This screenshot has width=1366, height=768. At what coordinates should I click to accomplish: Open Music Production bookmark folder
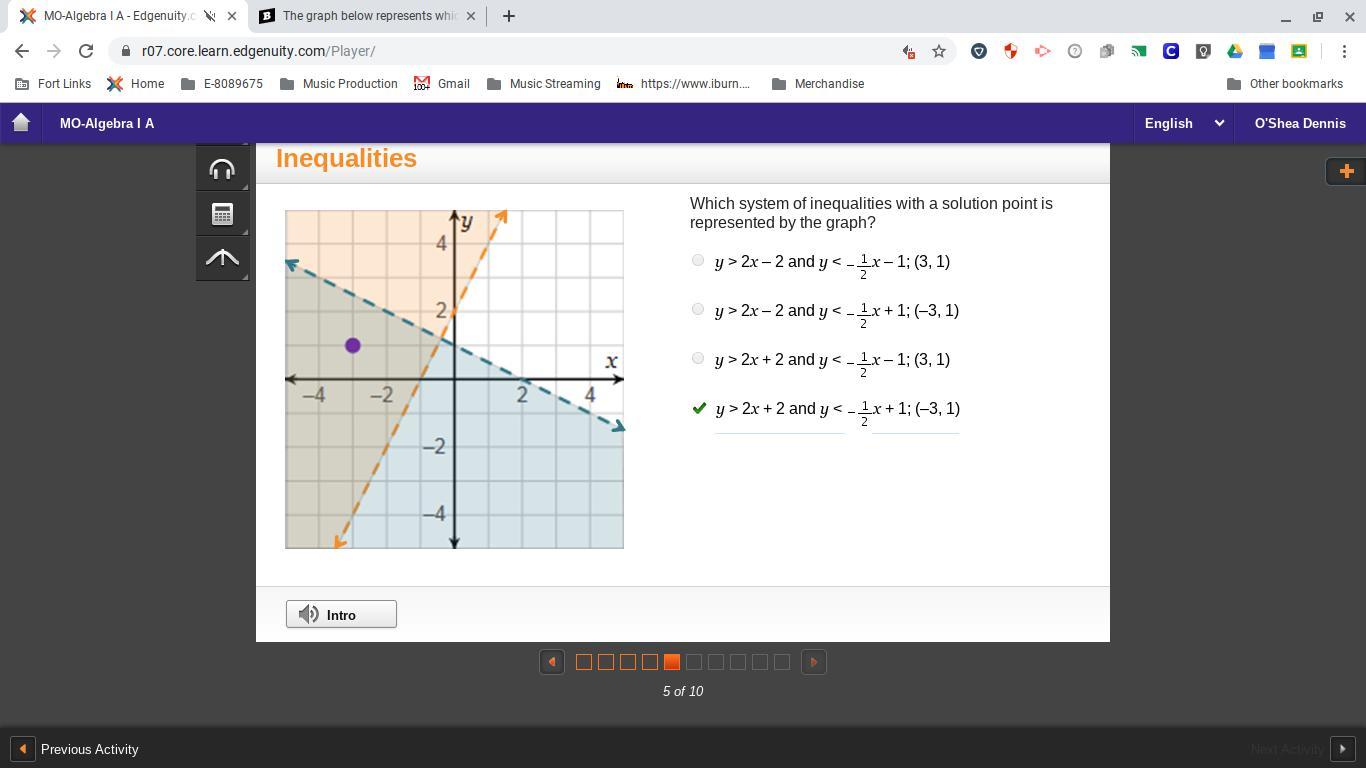point(339,84)
